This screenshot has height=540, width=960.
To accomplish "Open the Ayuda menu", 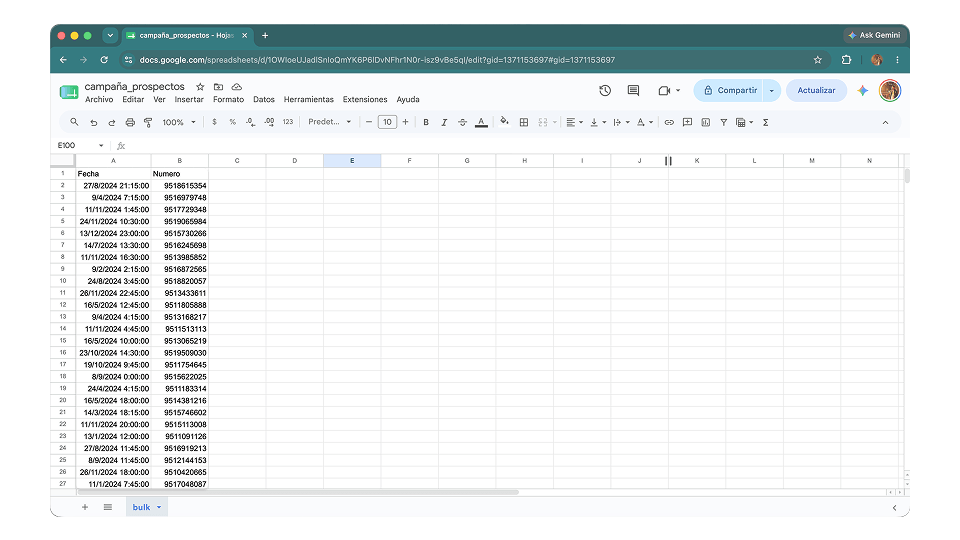I will (x=408, y=99).
